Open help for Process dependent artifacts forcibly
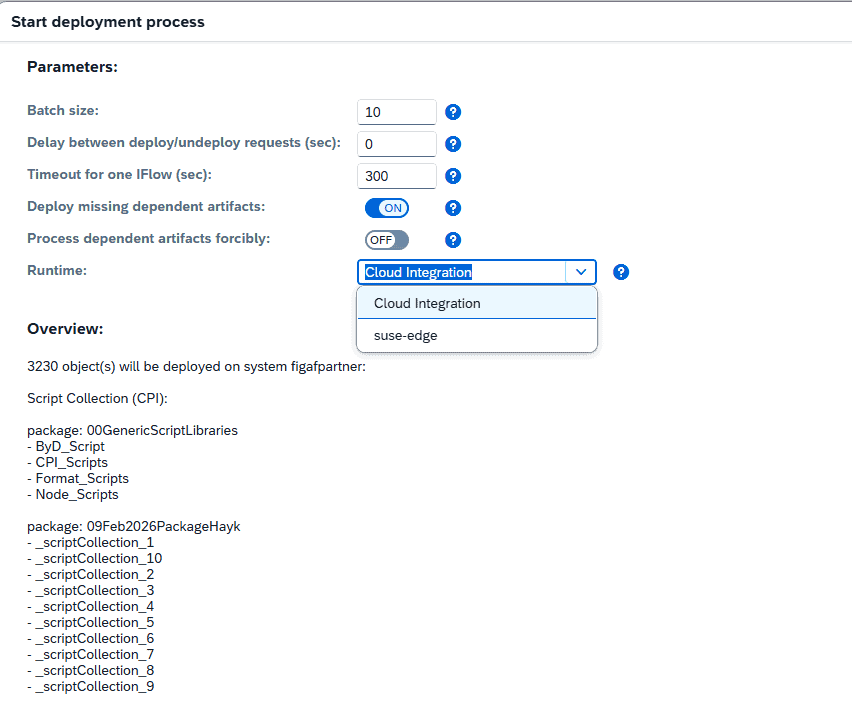Screen dimensions: 852x706 click(x=453, y=240)
